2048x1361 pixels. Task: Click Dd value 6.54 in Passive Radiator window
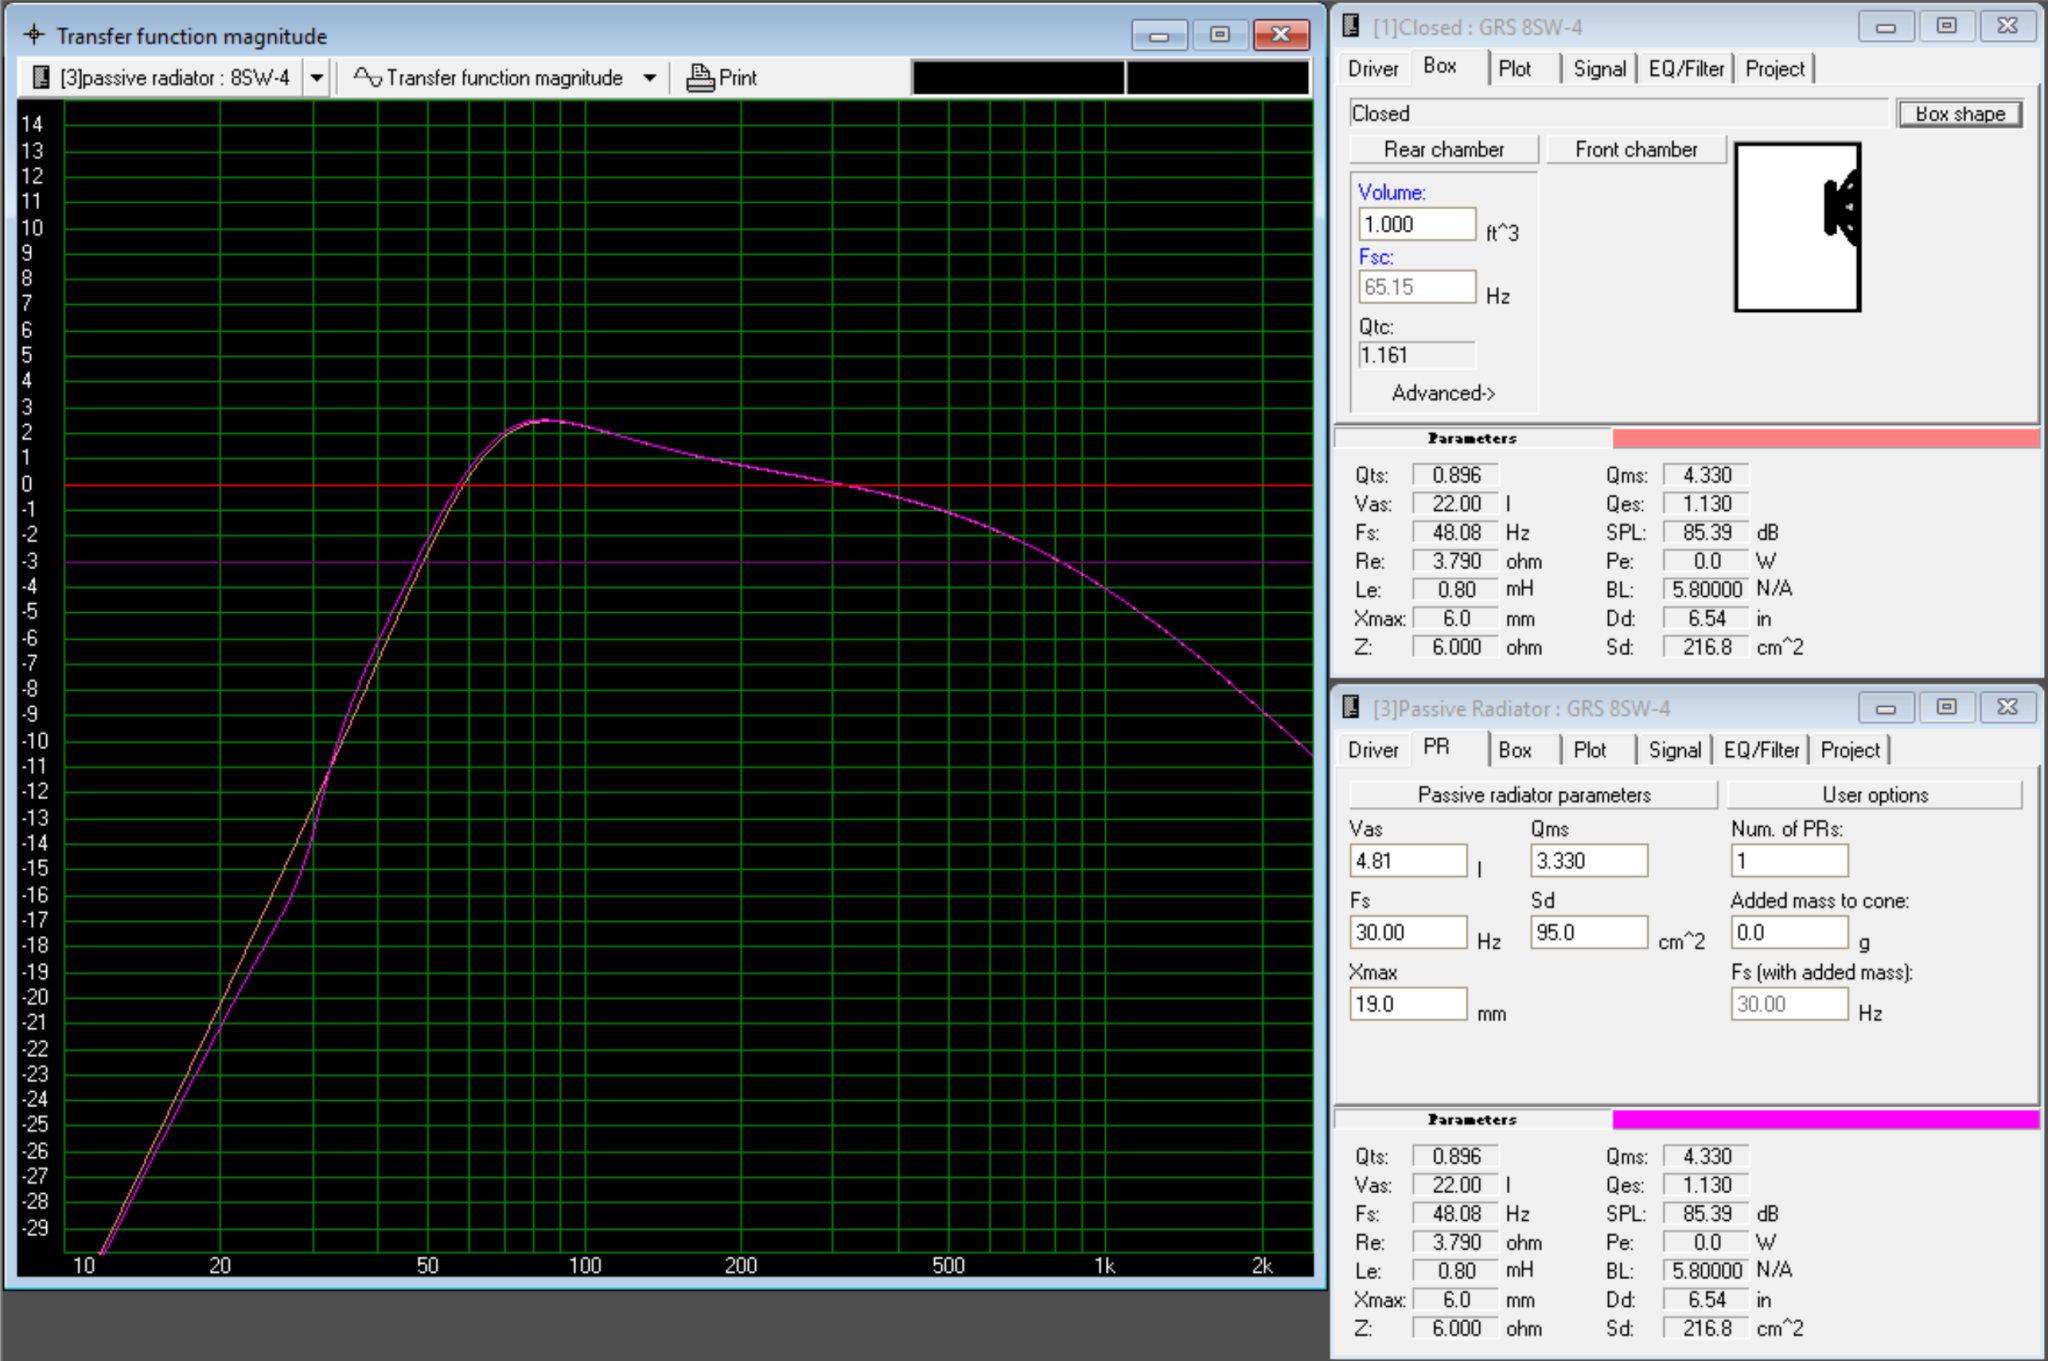[x=1706, y=1300]
